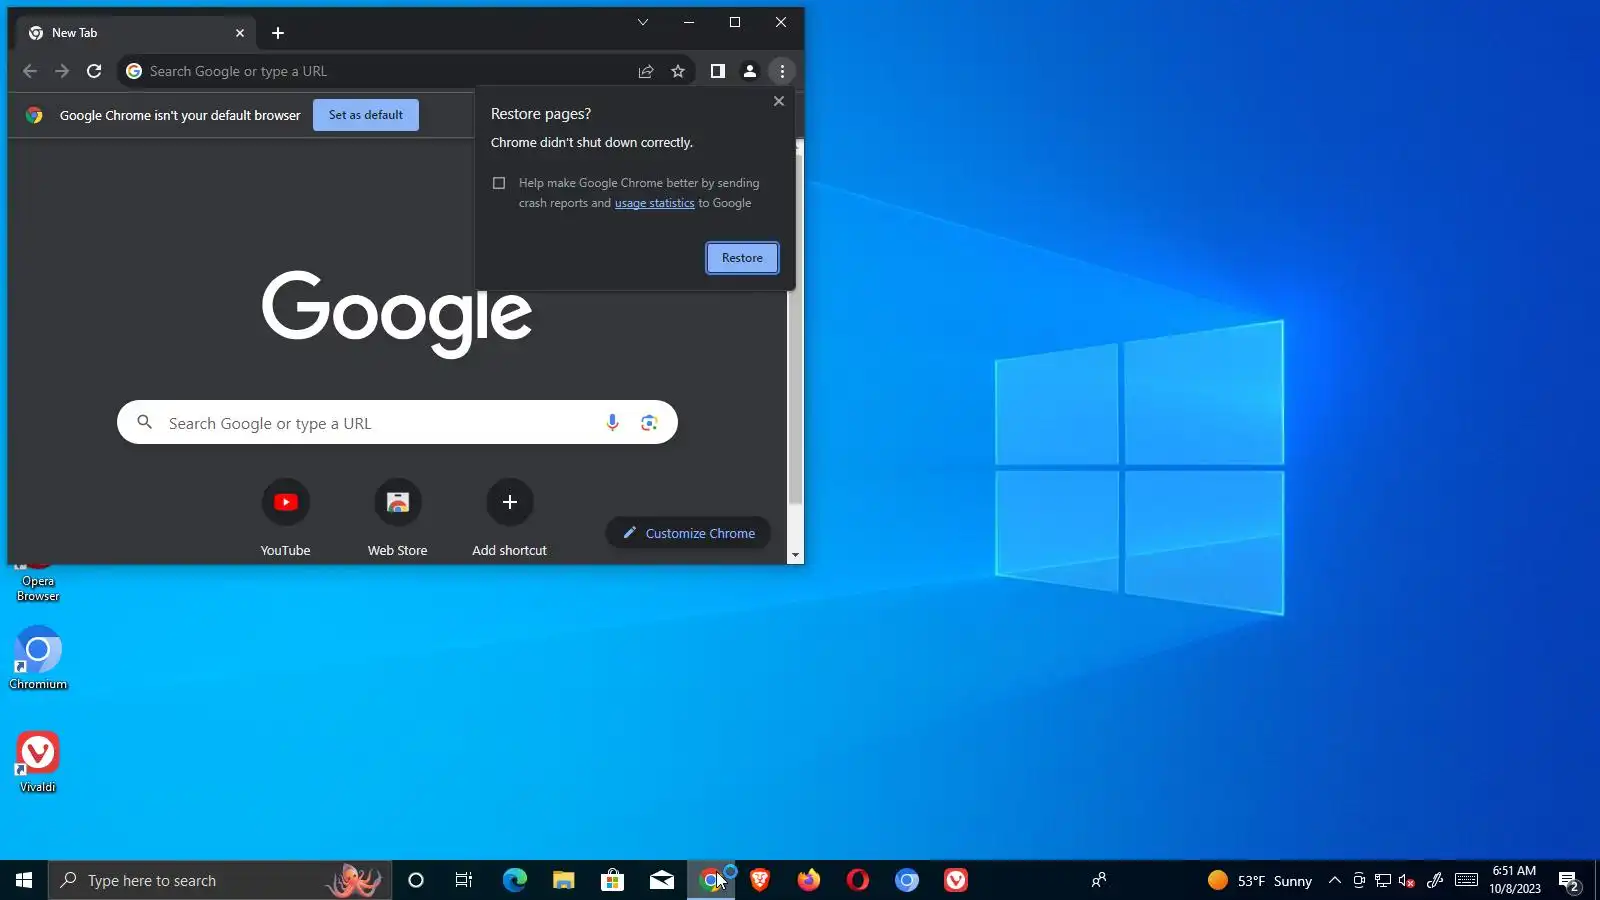Open the notification Action Center
This screenshot has width=1600, height=900.
pos(1569,880)
